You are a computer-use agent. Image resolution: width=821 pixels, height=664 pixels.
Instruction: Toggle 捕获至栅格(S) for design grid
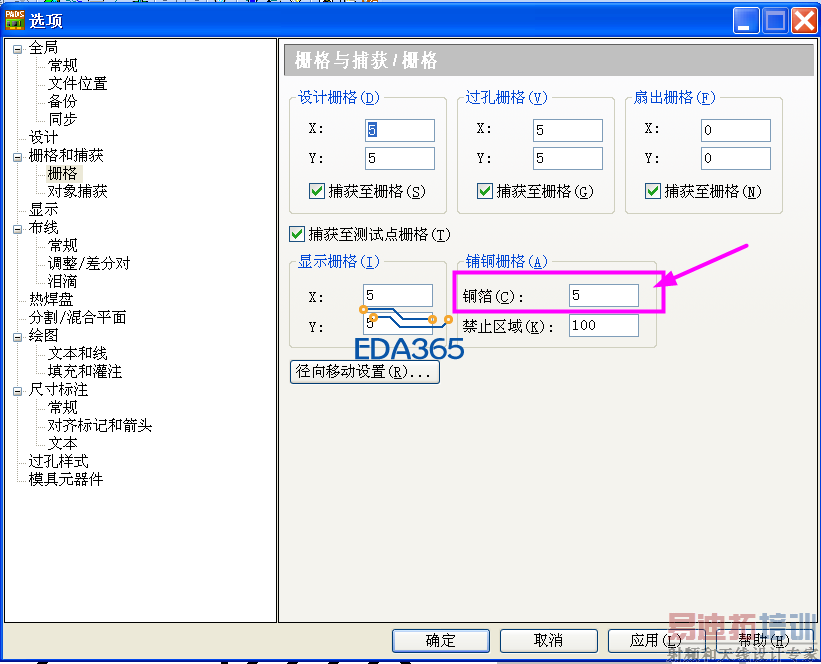317,191
